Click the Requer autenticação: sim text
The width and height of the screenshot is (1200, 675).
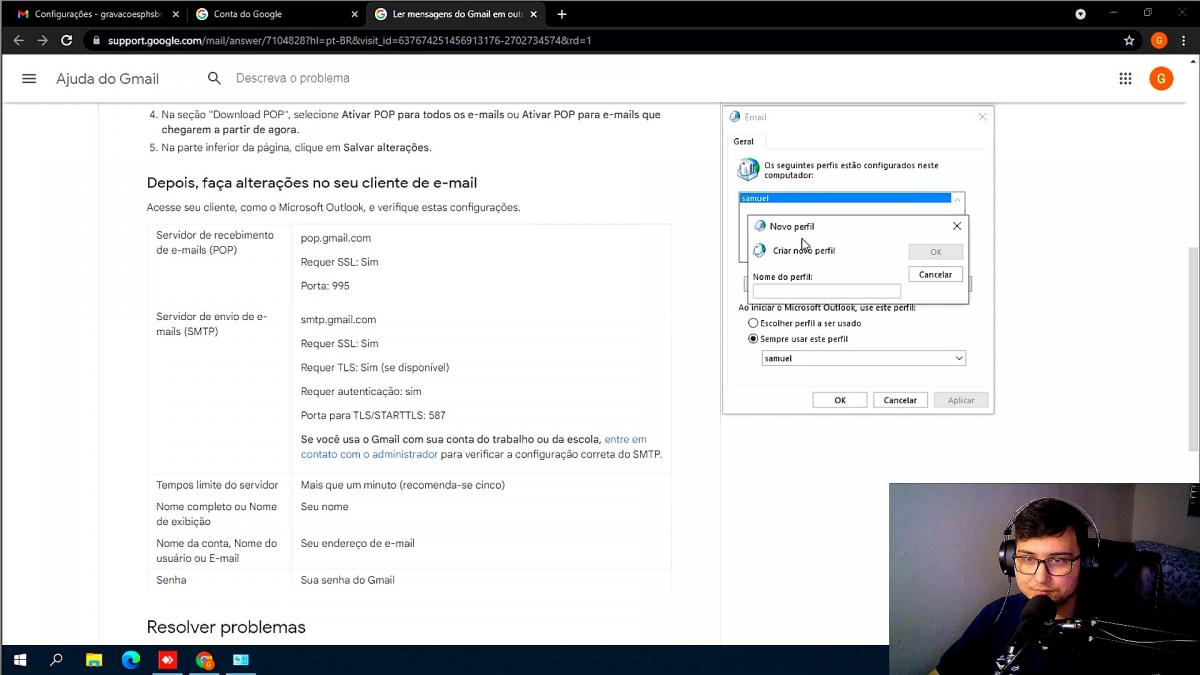(361, 391)
